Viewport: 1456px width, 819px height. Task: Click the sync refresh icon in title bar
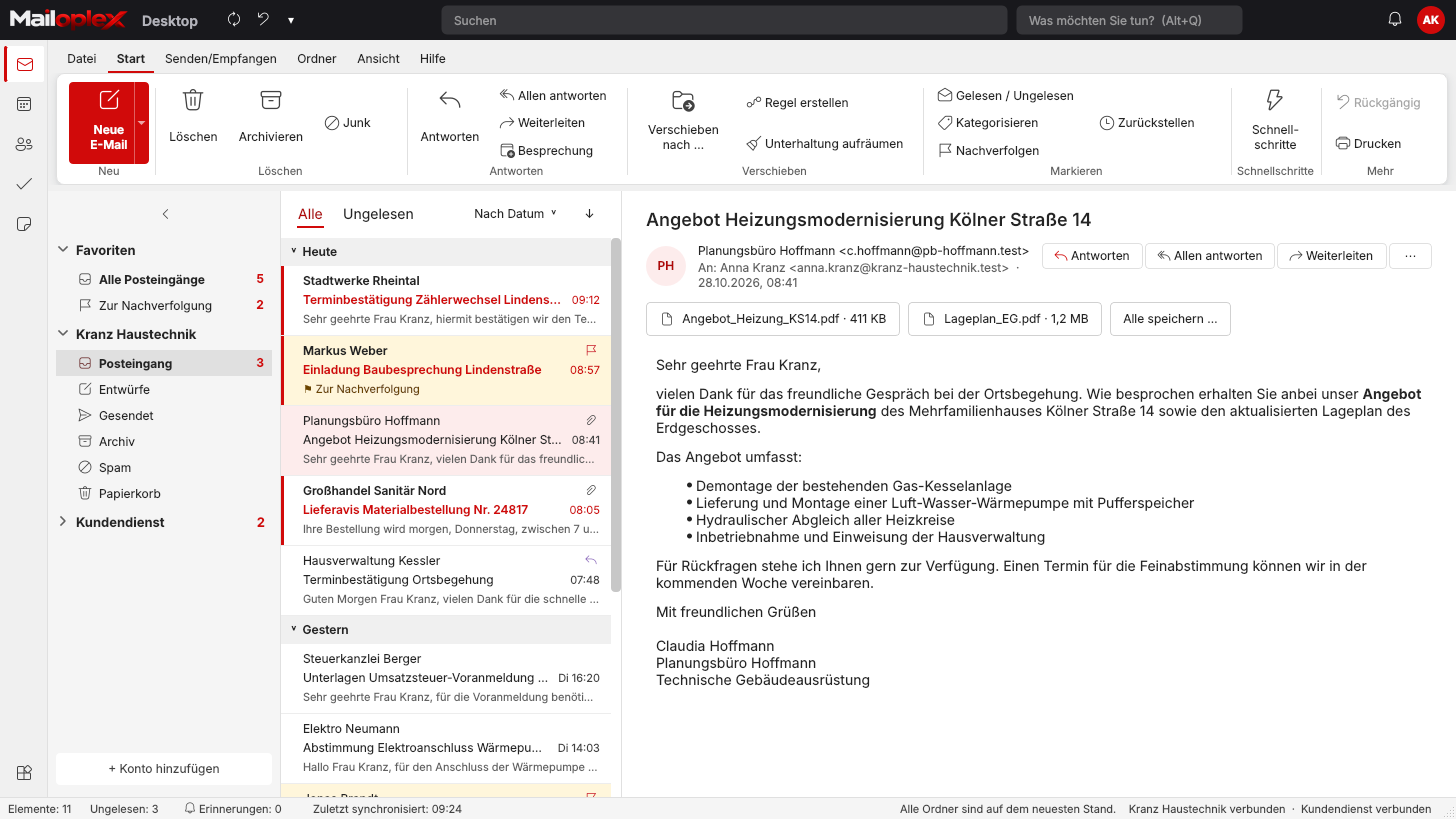234,20
